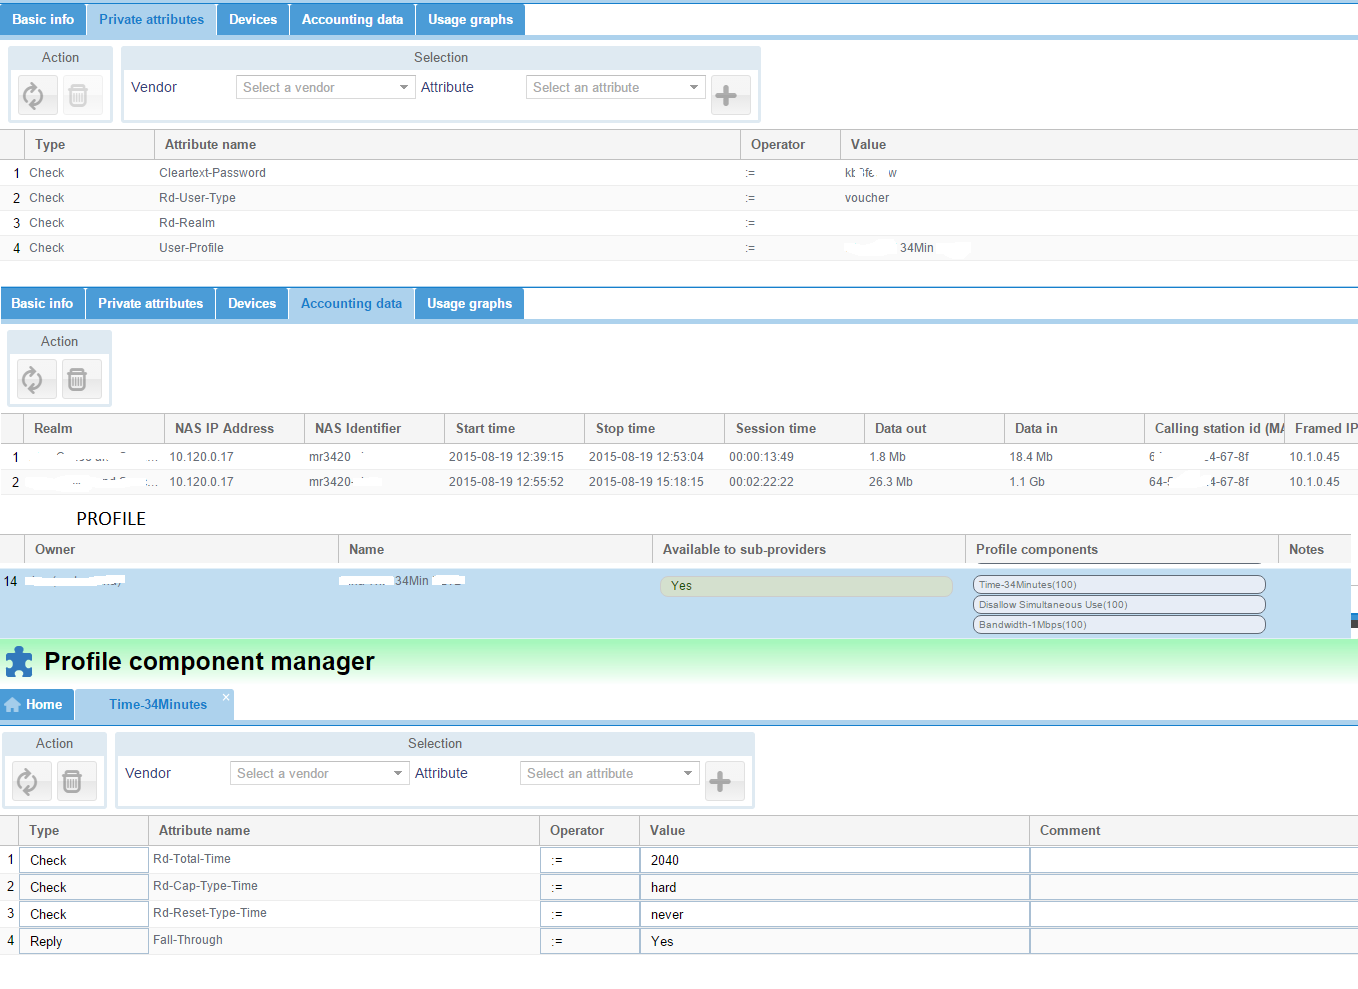Image resolution: width=1358 pixels, height=989 pixels.
Task: Click Time-34Minutes(100) profile component pill
Action: pos(1119,585)
